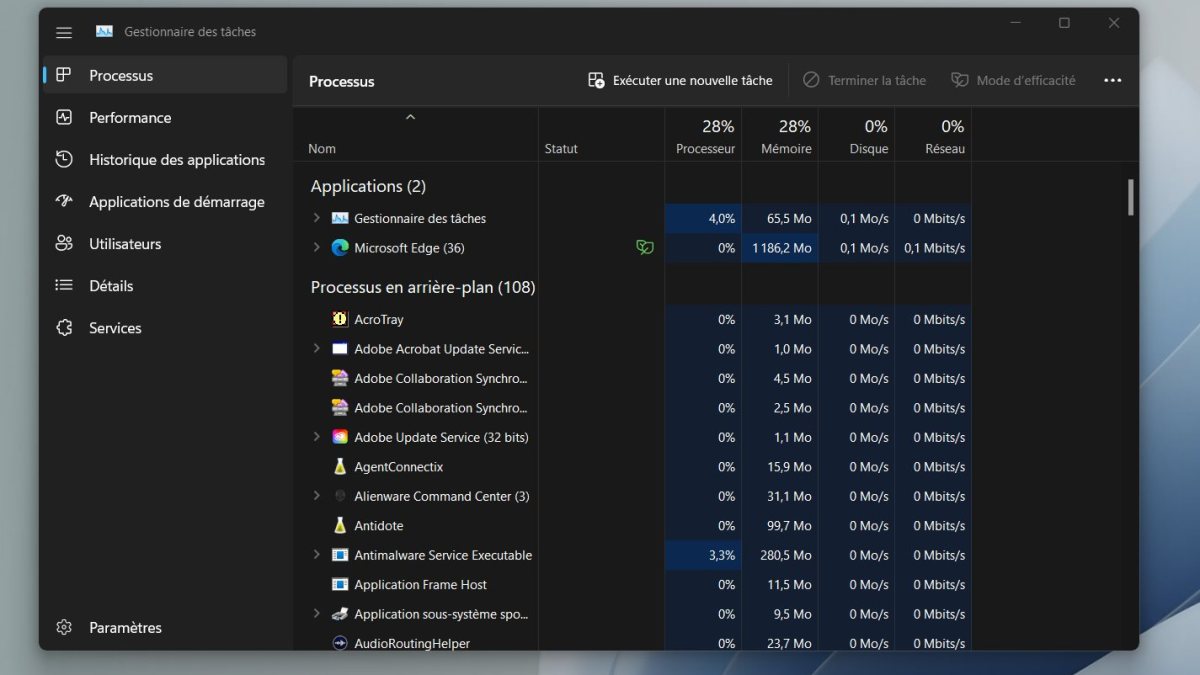Click the Utilisateurs sidebar icon

64,243
